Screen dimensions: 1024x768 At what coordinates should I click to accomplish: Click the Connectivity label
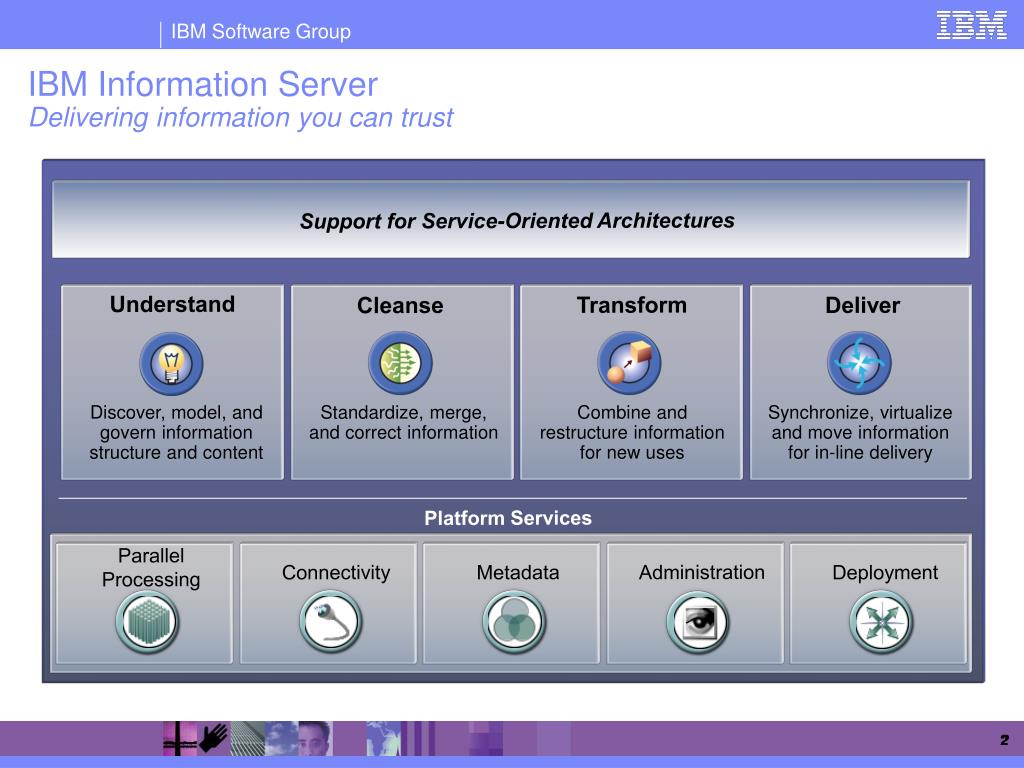click(x=336, y=573)
